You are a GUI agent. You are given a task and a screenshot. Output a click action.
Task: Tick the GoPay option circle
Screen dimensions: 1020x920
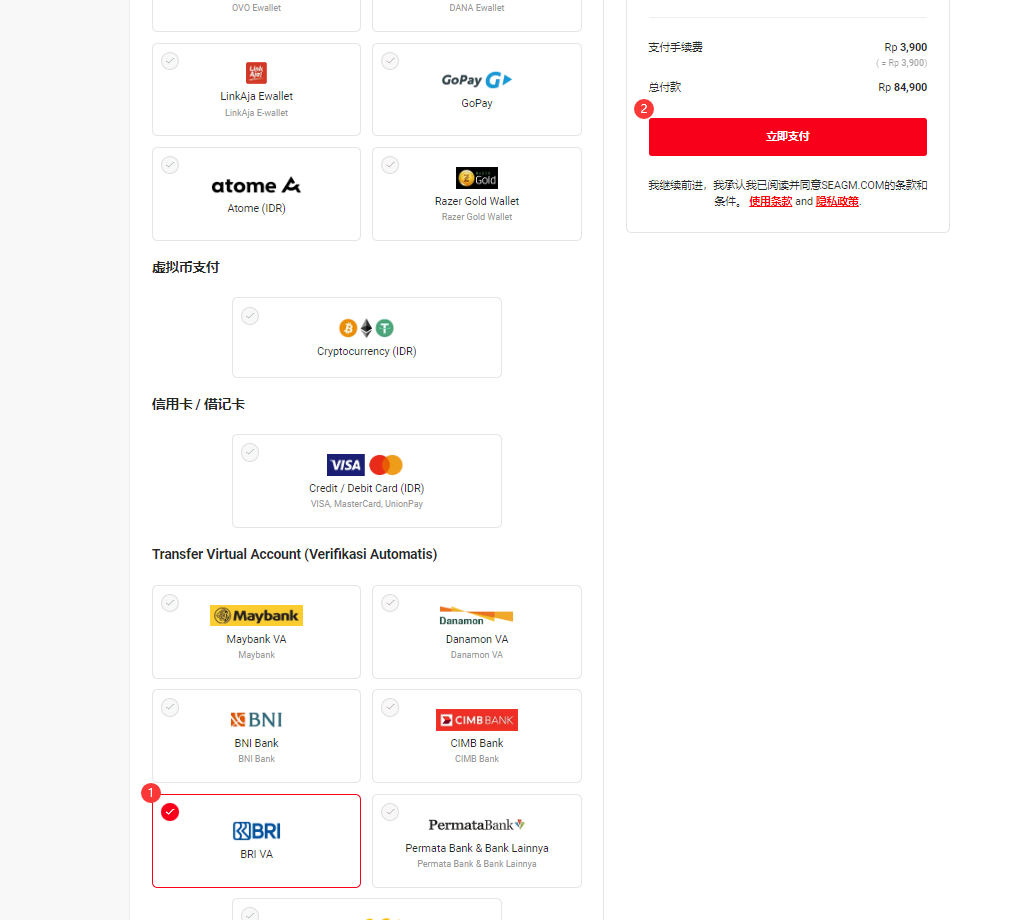390,61
